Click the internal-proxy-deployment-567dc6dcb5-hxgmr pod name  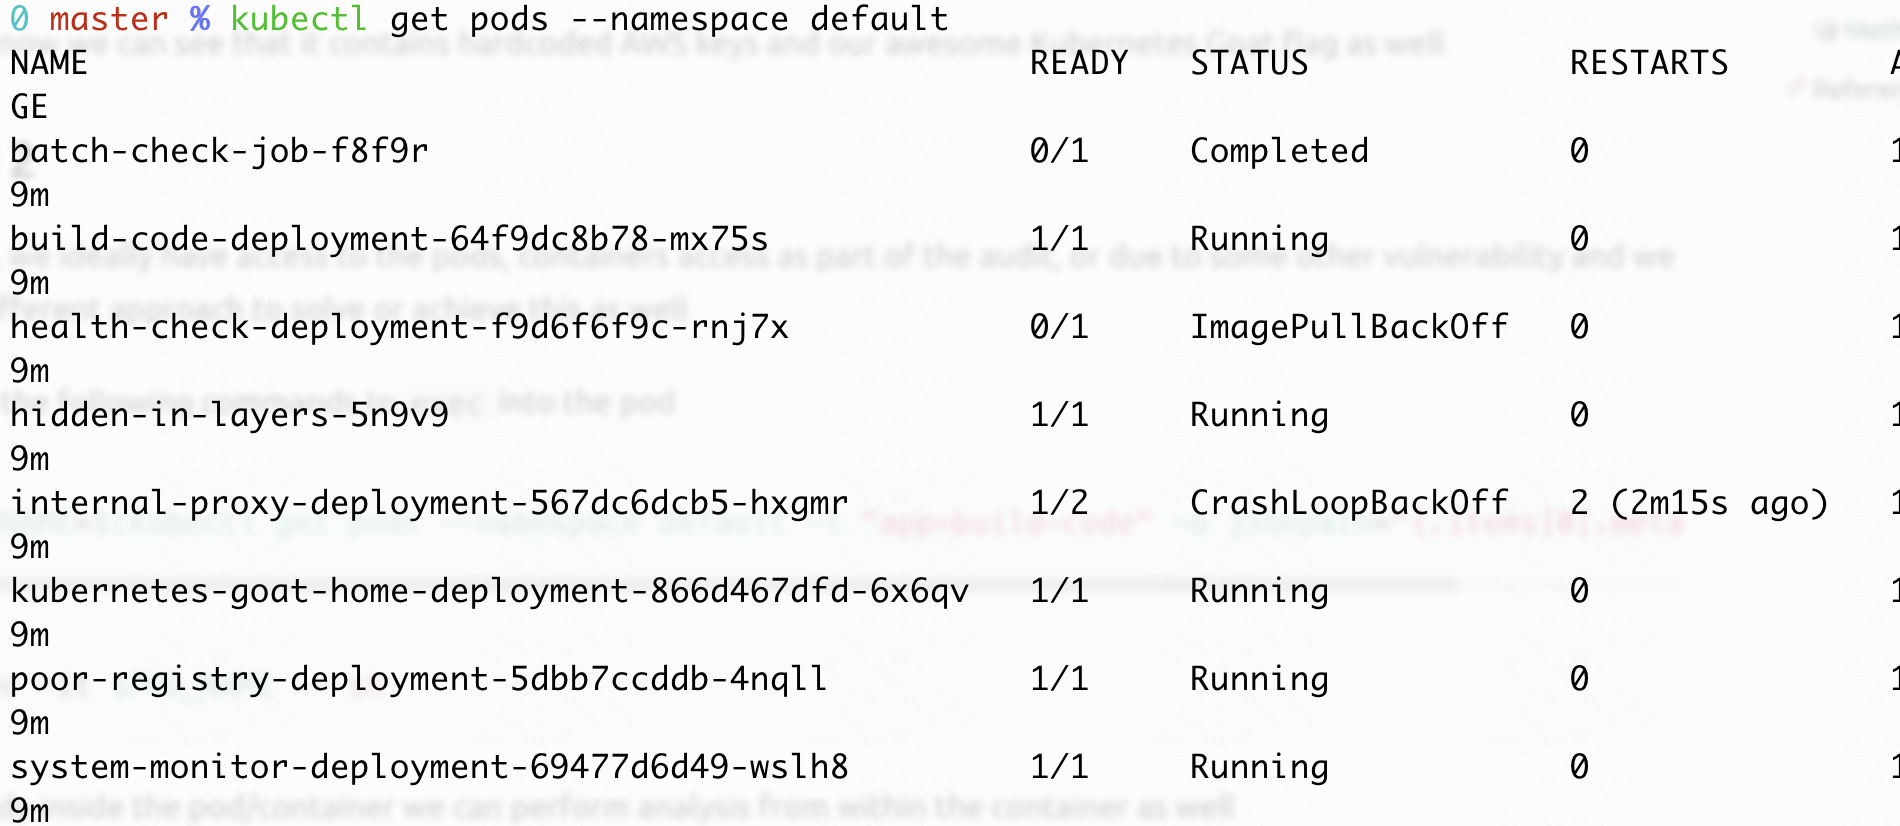[429, 503]
